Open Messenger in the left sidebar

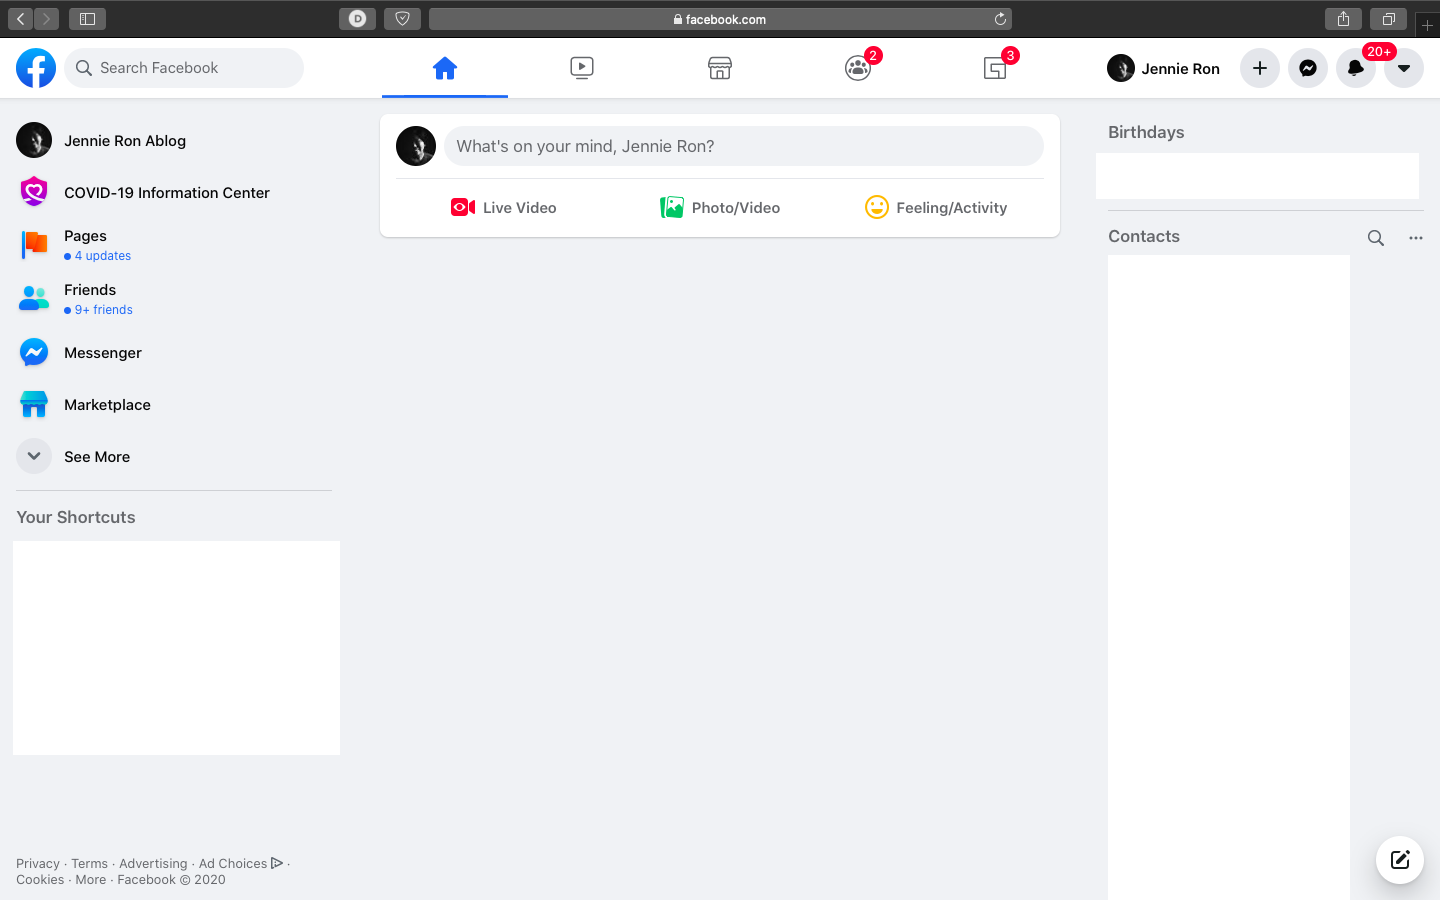coord(174,352)
